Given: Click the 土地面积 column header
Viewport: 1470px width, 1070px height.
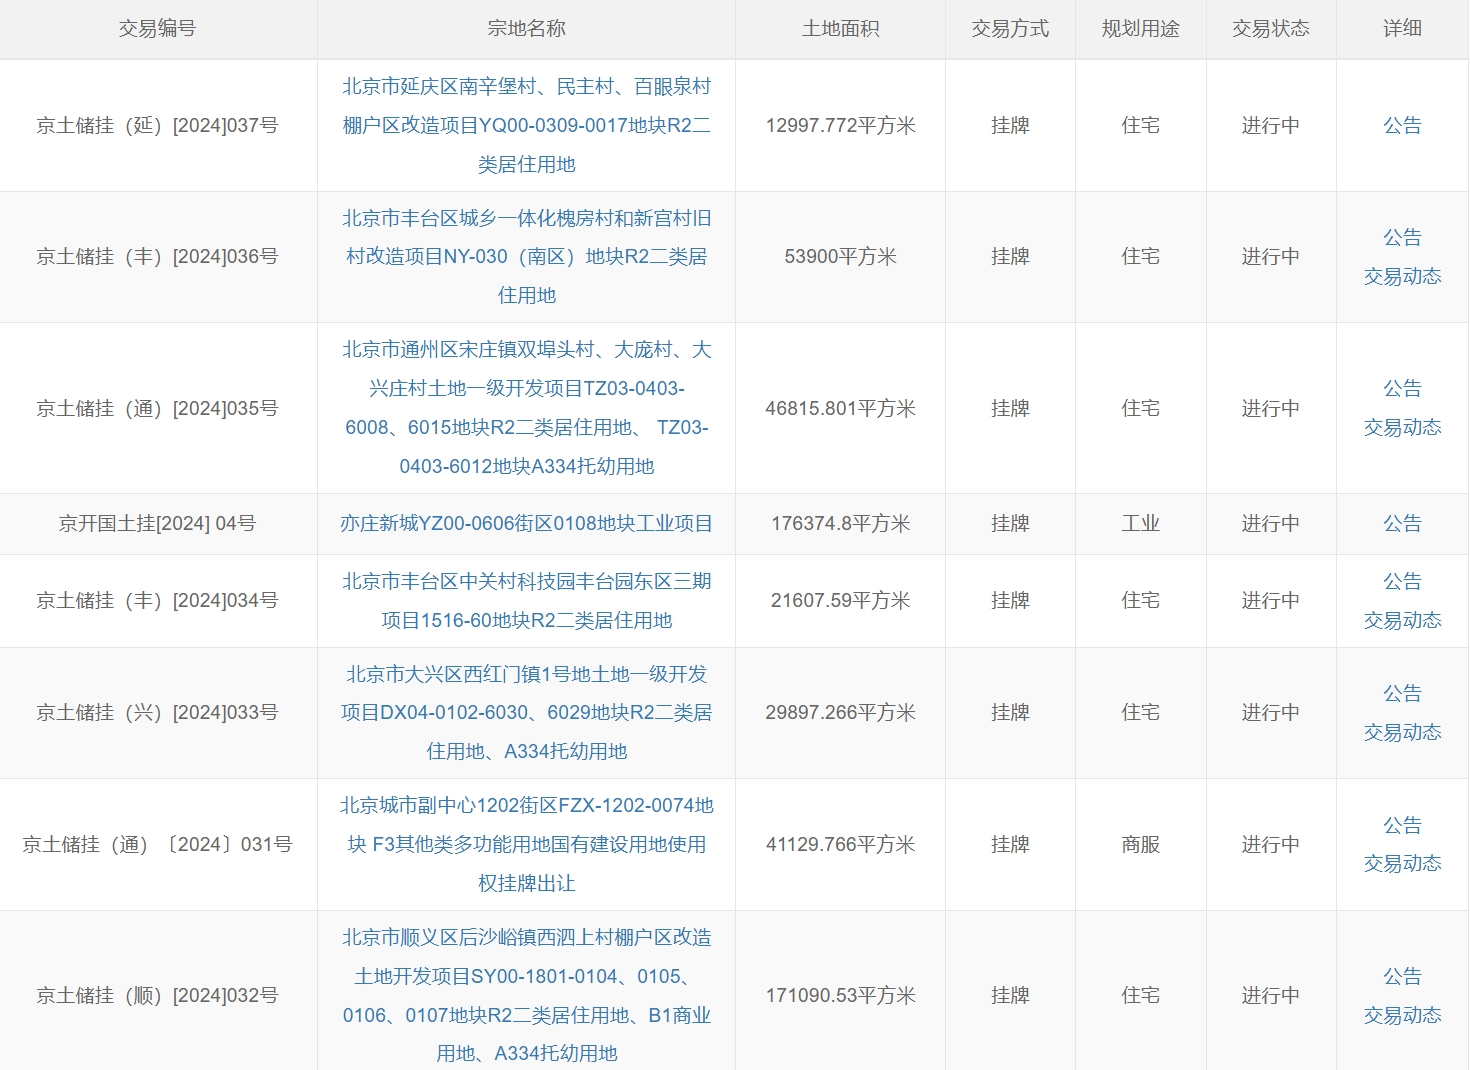Looking at the screenshot, I should [840, 29].
